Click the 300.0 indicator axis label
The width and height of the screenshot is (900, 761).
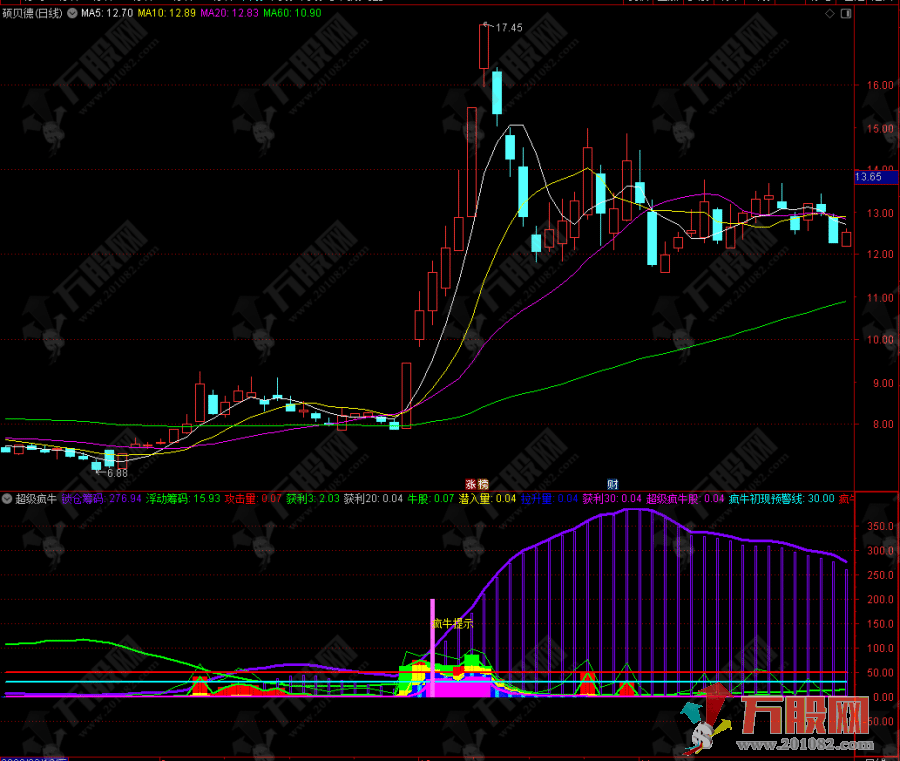tap(880, 551)
